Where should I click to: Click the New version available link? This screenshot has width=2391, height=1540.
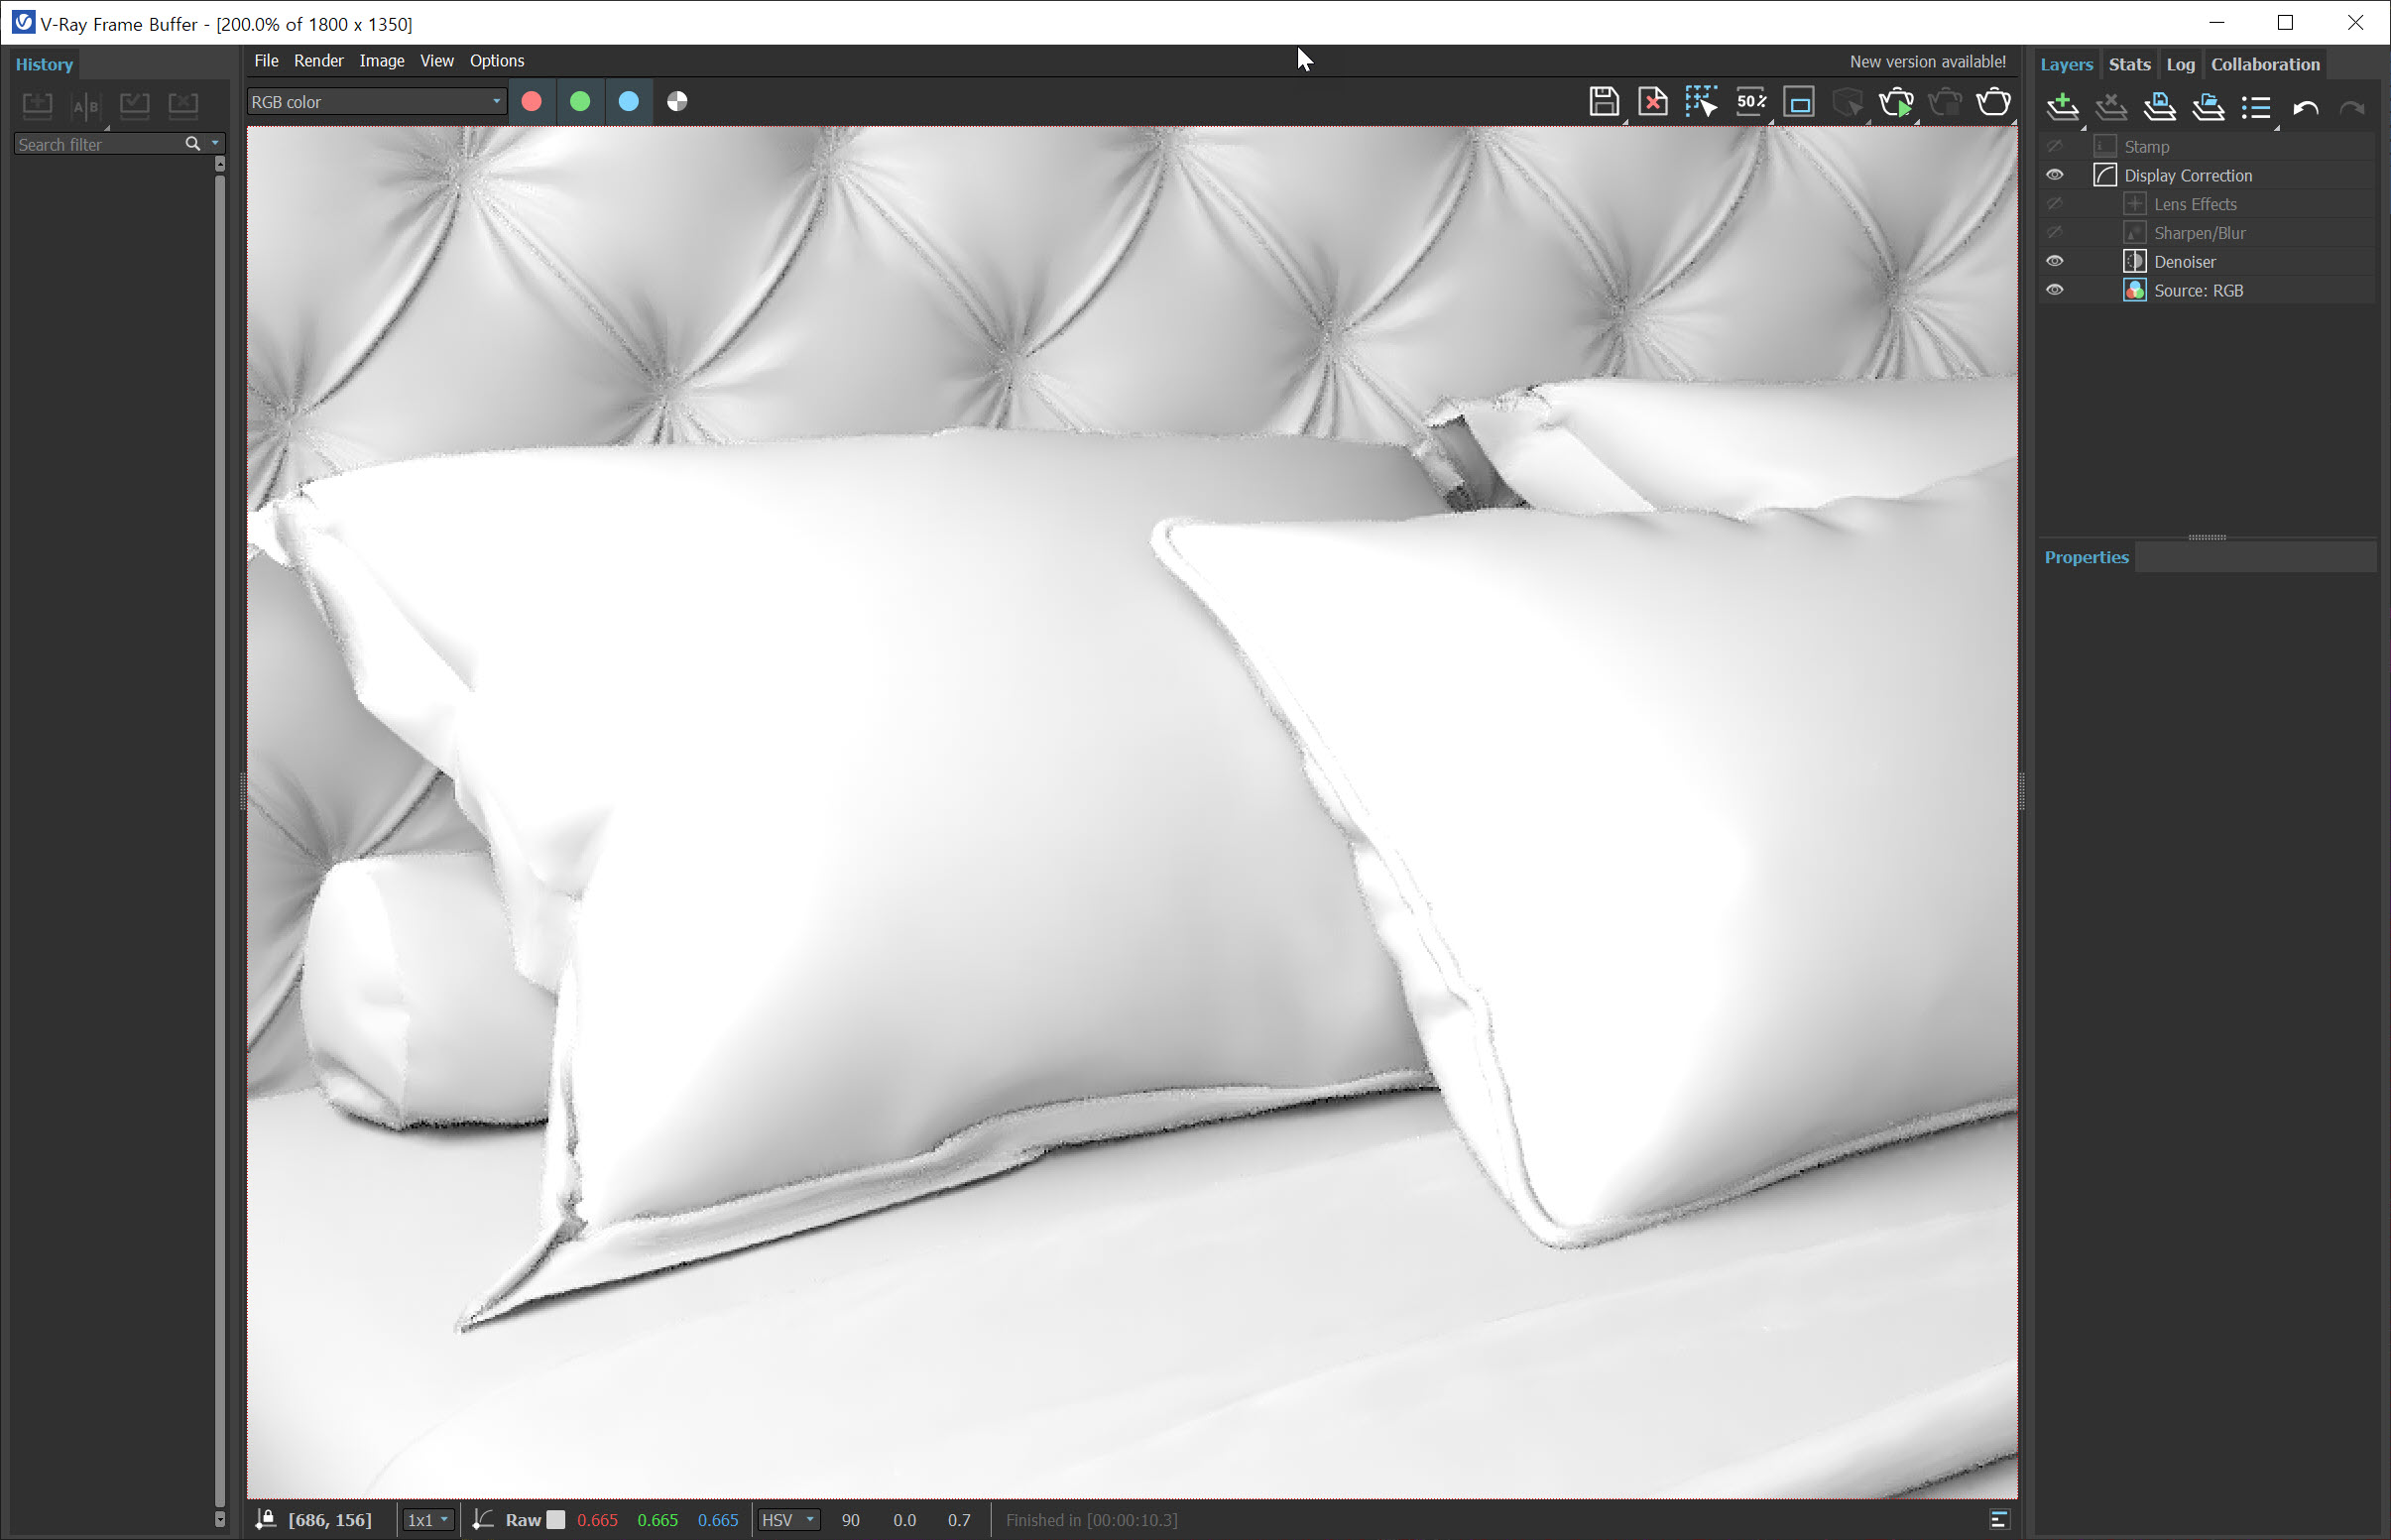click(1927, 62)
